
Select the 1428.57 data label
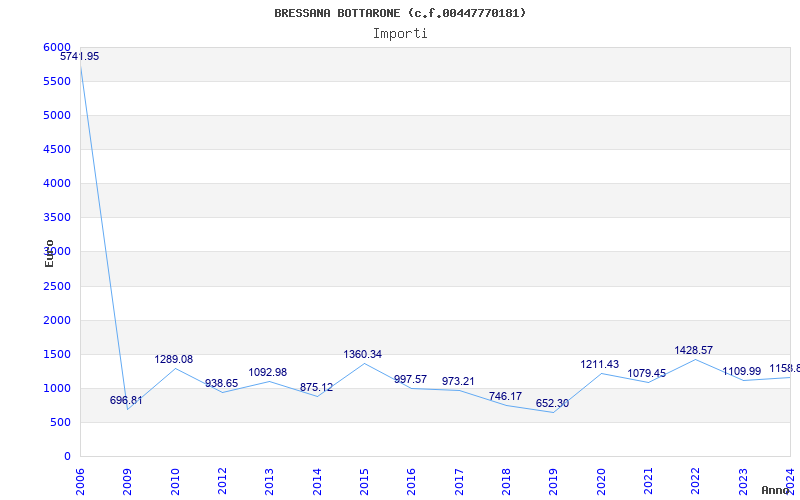[x=693, y=351]
